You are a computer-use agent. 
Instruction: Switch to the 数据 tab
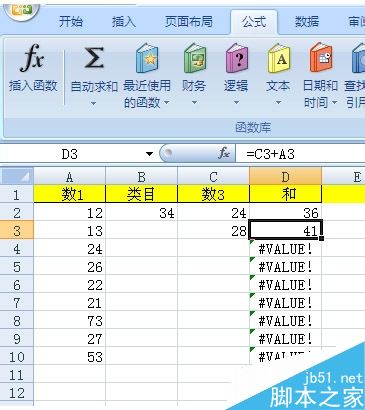tap(307, 22)
